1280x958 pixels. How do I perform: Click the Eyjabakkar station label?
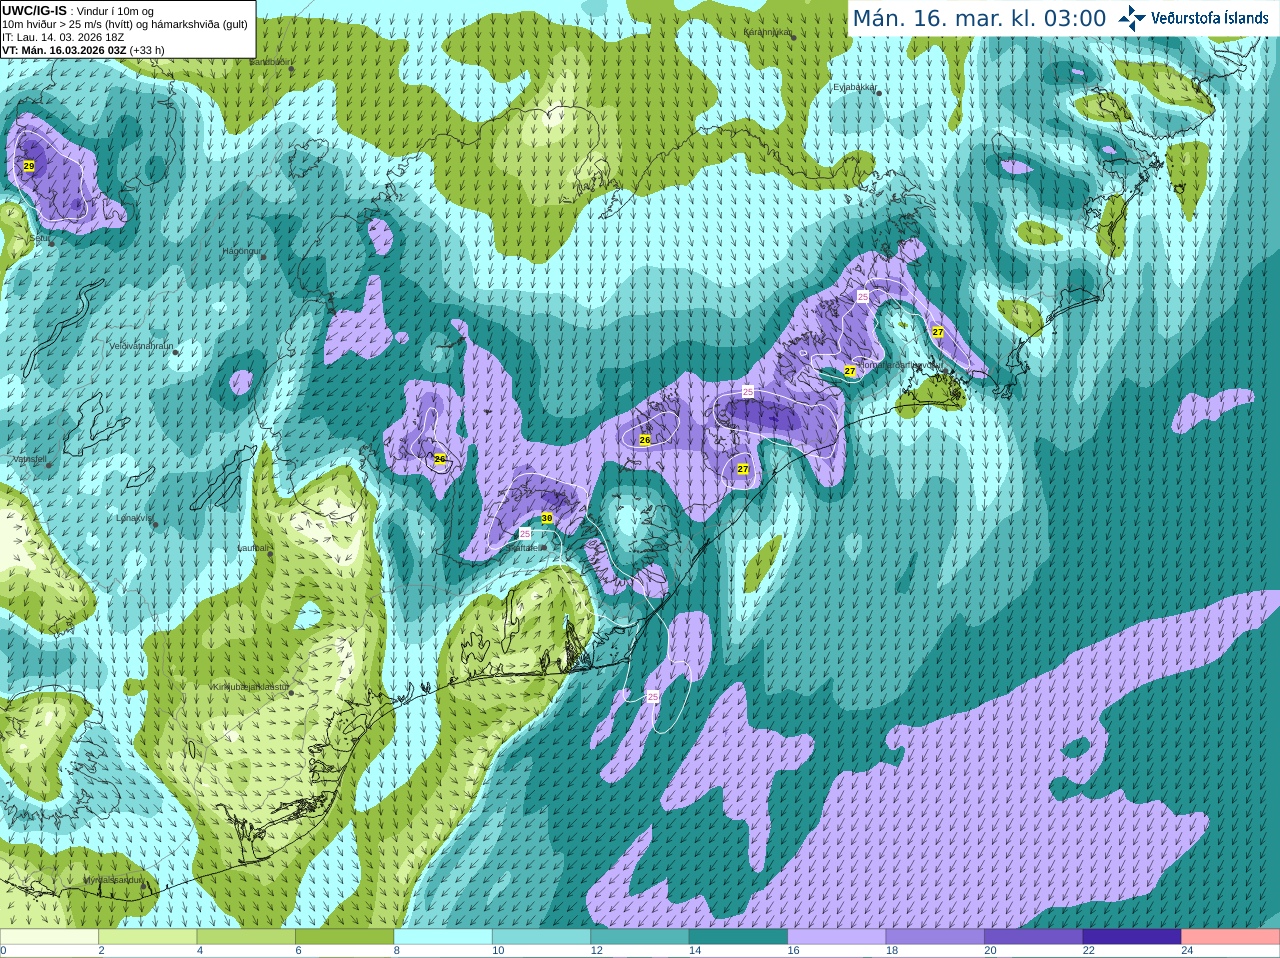point(856,87)
